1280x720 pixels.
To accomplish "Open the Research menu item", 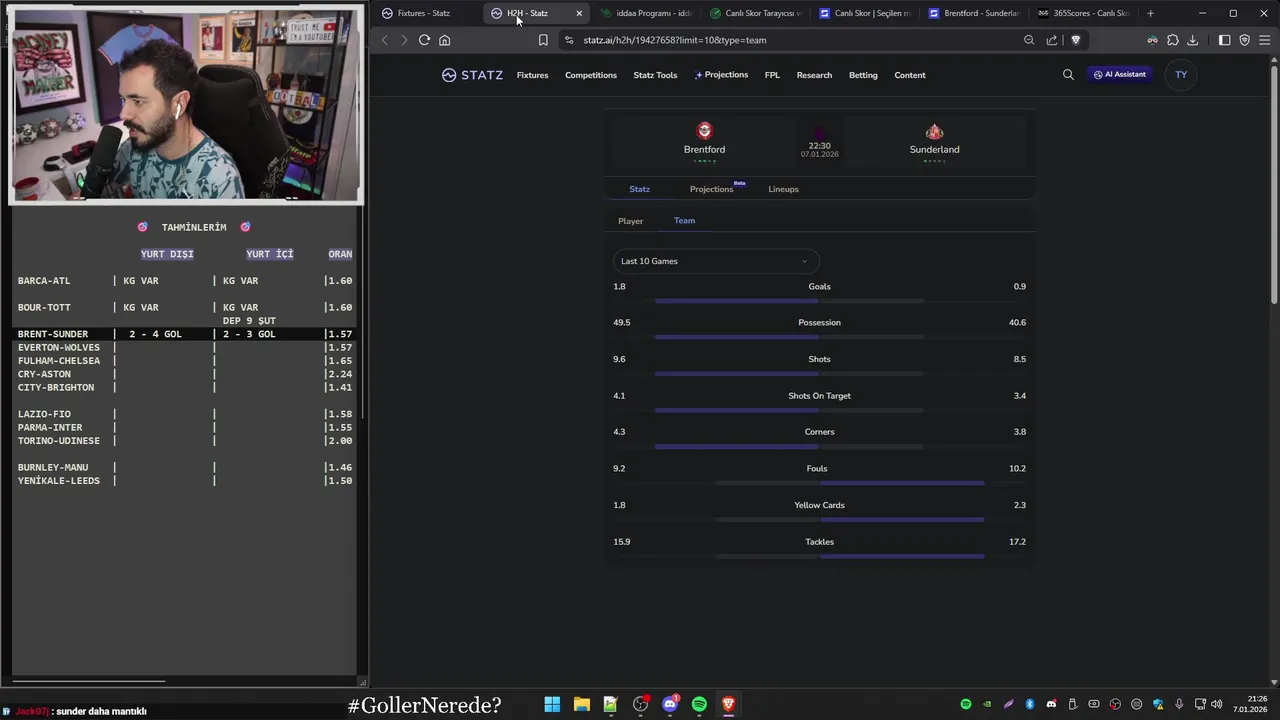I will pos(814,75).
